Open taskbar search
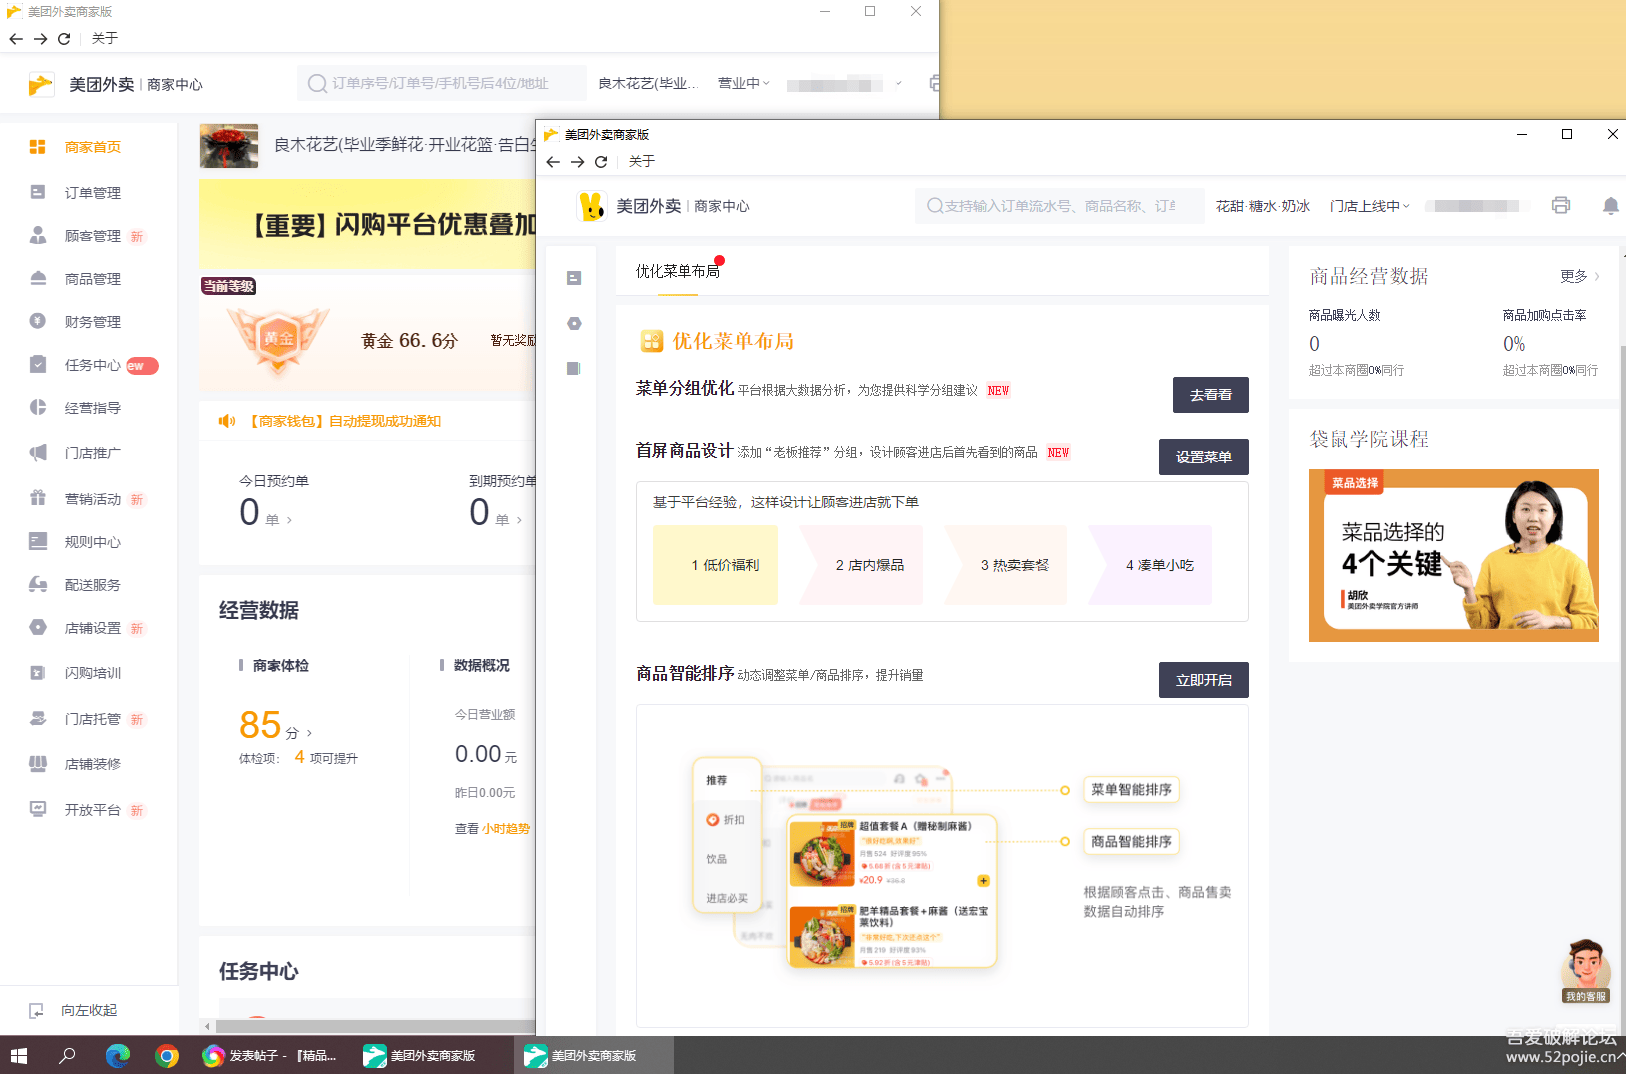Image resolution: width=1626 pixels, height=1074 pixels. [67, 1055]
